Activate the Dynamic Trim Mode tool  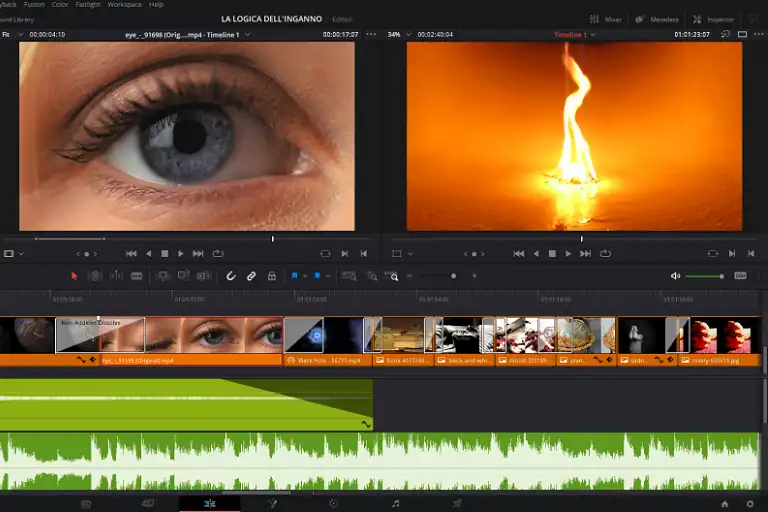tap(116, 276)
